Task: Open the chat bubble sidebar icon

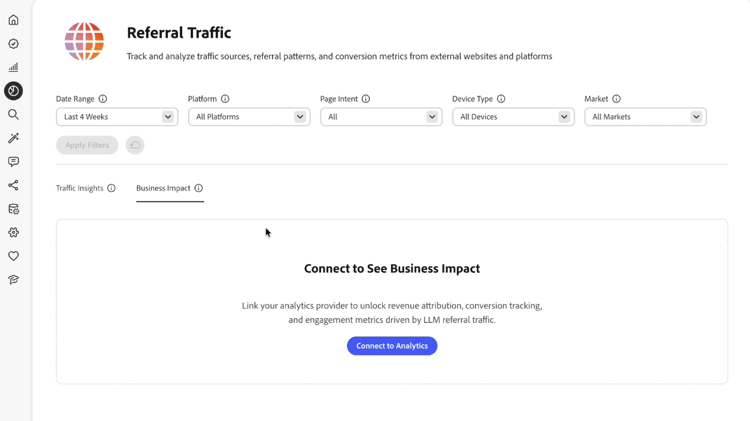Action: [13, 162]
